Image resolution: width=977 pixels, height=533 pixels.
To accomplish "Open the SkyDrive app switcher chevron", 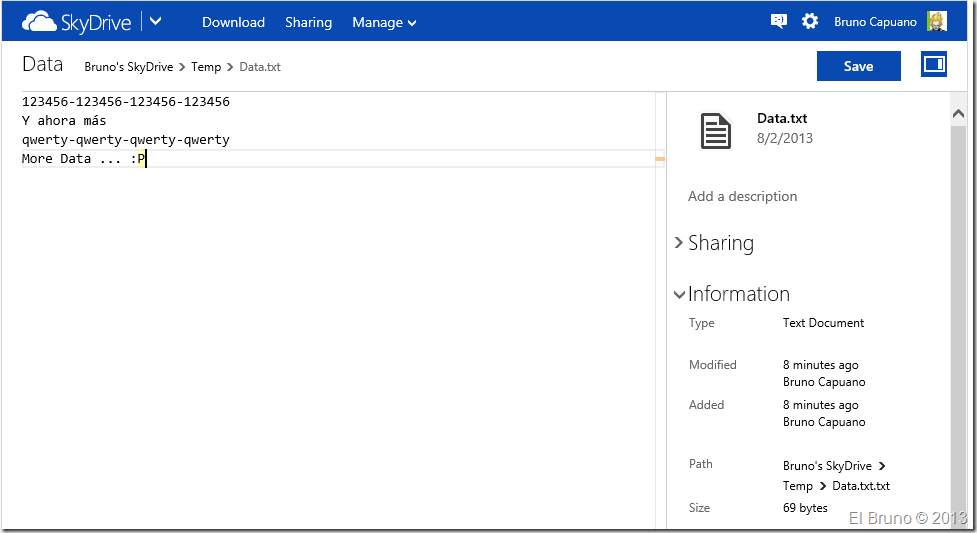I will [155, 22].
